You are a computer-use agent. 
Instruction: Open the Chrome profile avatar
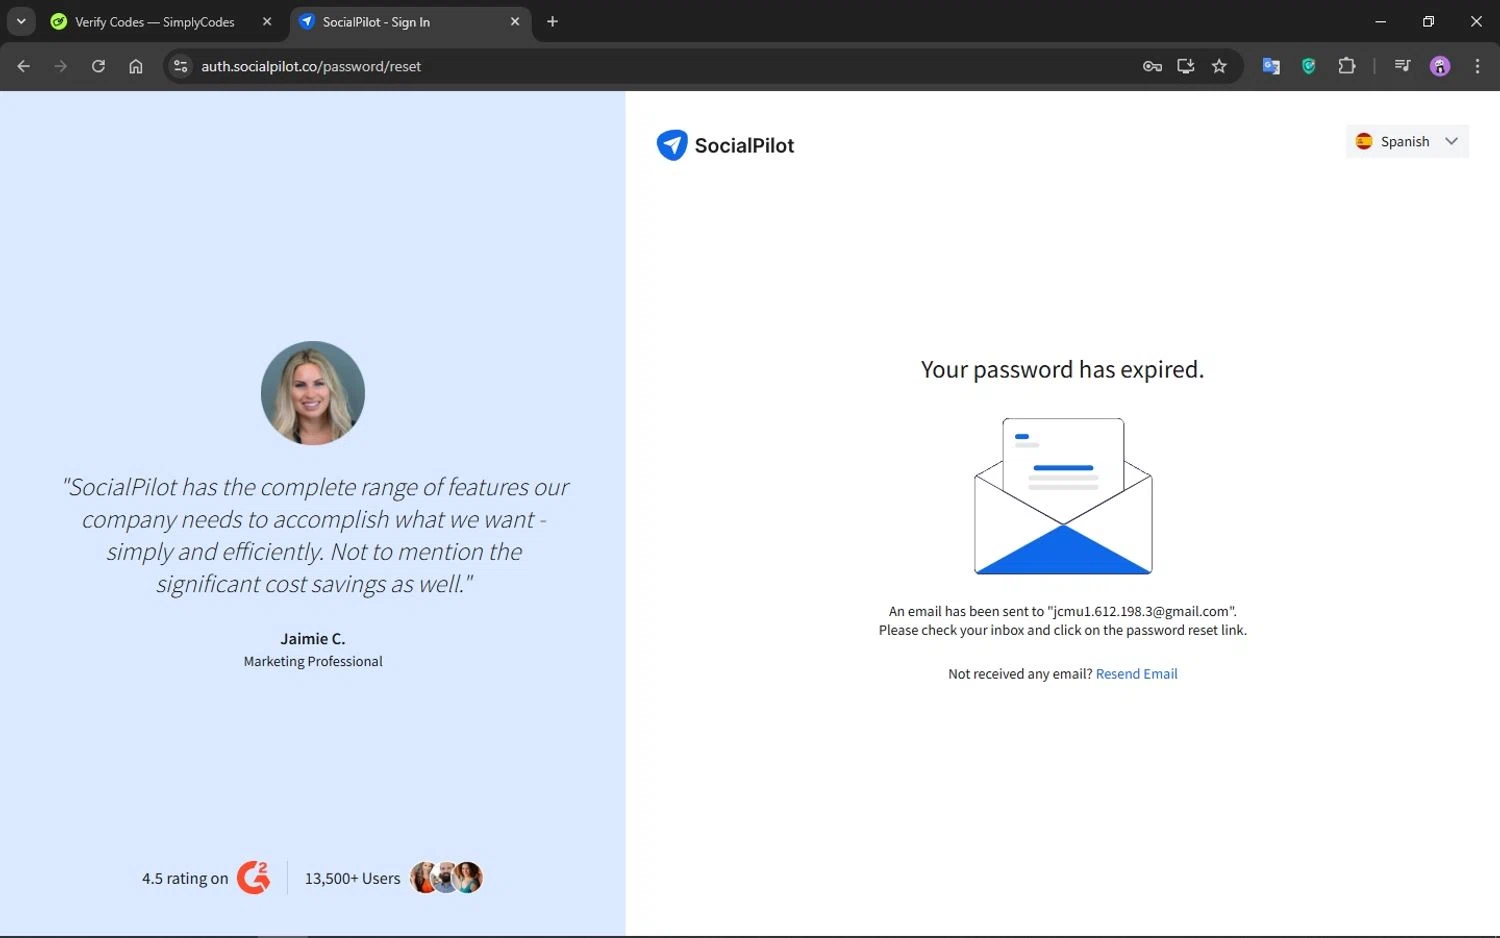[x=1440, y=66]
